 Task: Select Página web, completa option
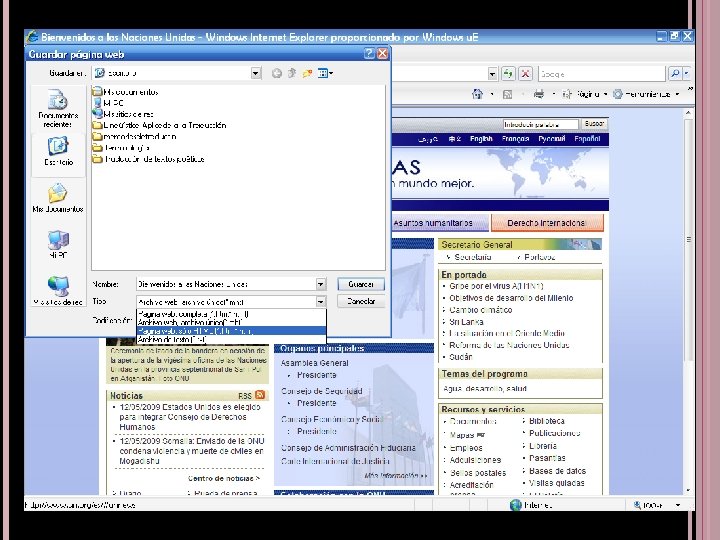click(231, 314)
